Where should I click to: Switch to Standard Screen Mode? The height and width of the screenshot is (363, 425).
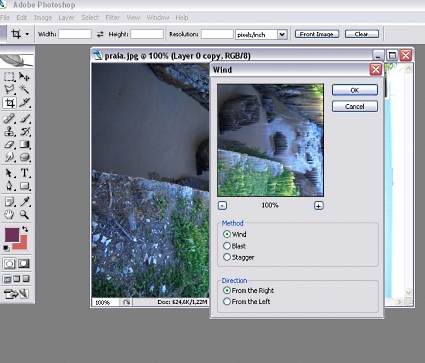pyautogui.click(x=7, y=279)
